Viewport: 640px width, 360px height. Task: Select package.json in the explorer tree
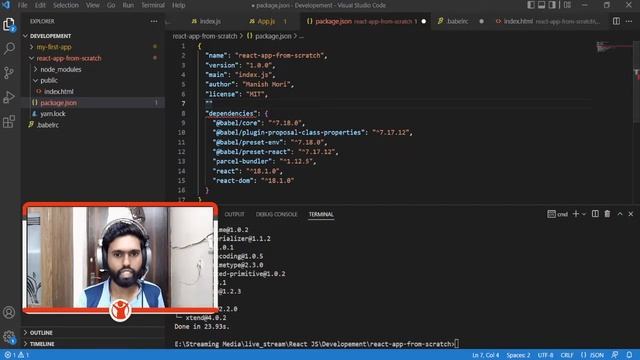click(93, 102)
